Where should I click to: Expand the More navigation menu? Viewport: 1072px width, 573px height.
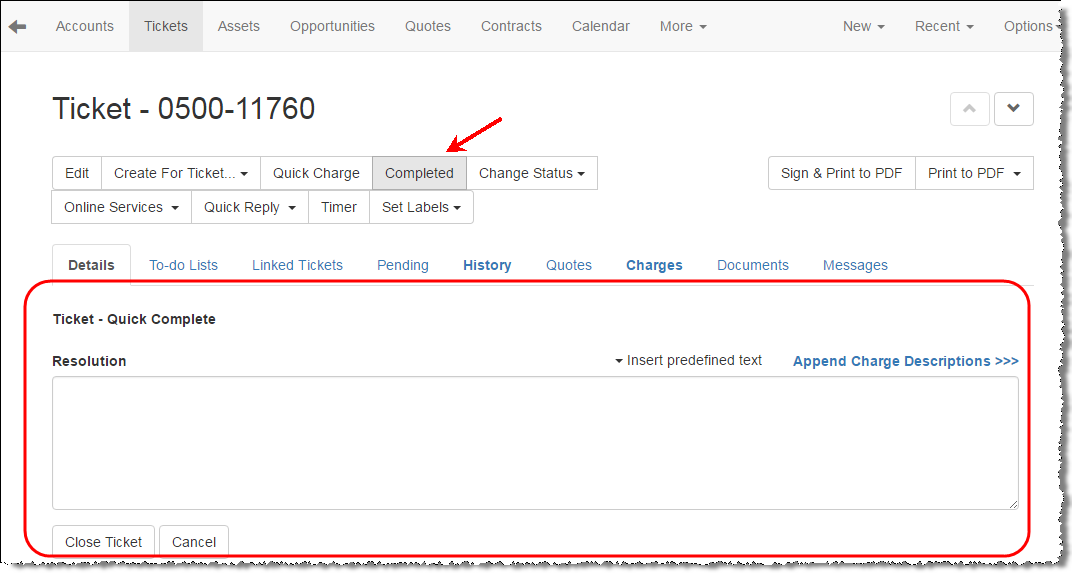[x=683, y=26]
